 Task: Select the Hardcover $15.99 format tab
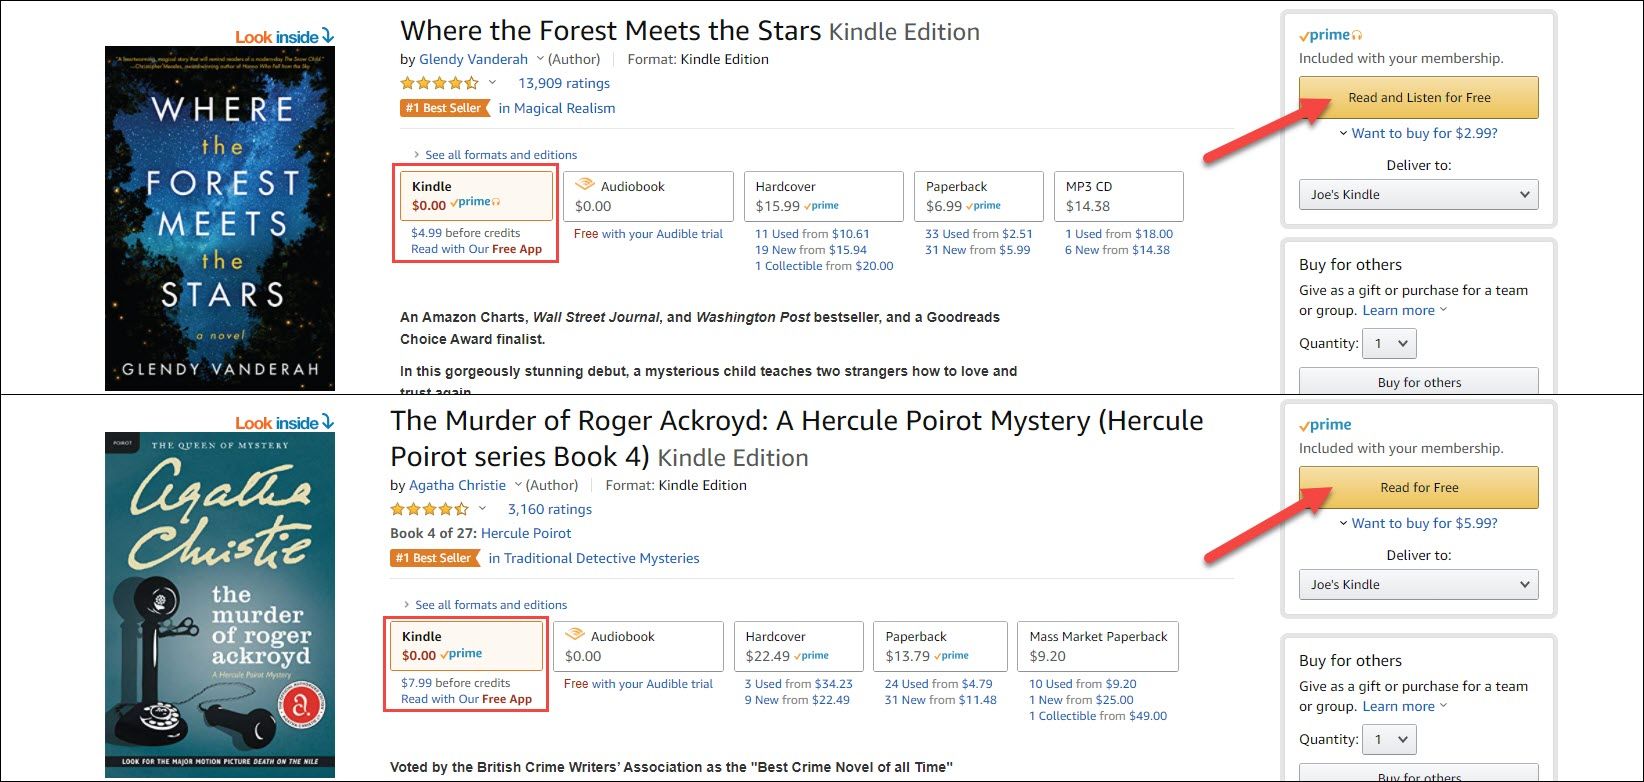823,196
